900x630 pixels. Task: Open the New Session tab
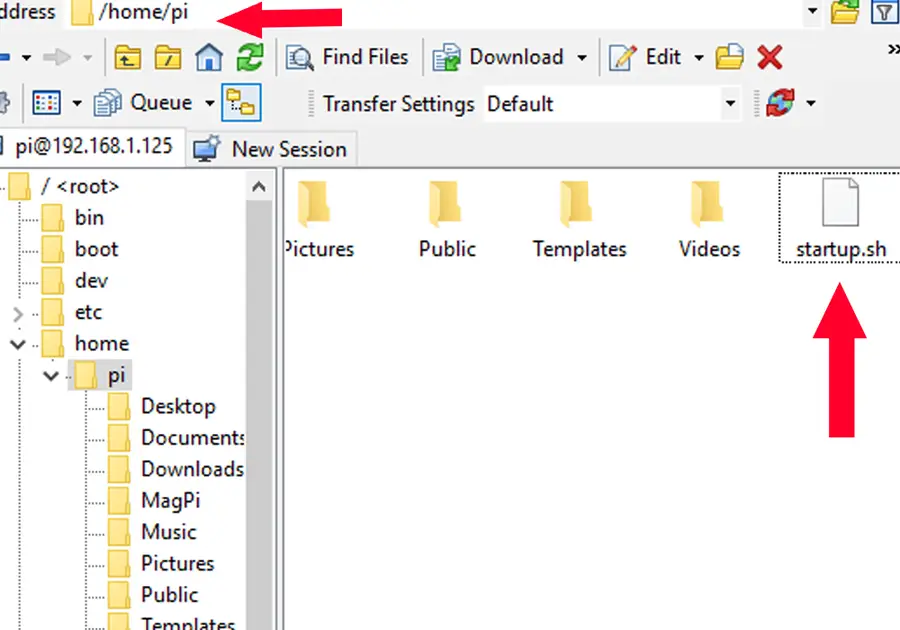(x=270, y=149)
